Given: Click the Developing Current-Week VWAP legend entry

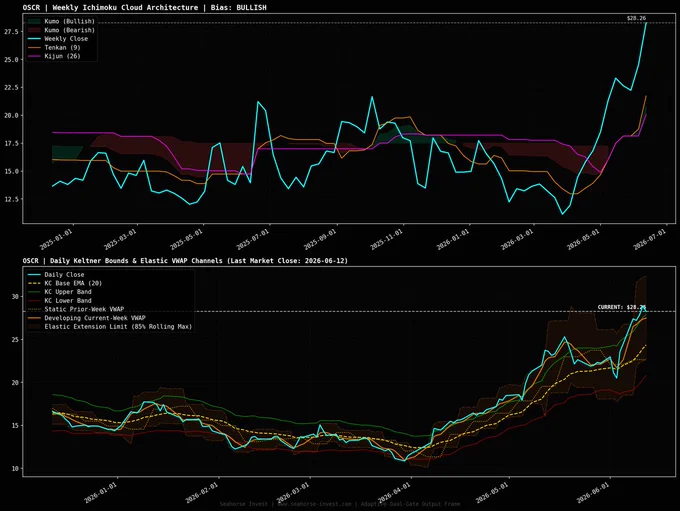Looking at the screenshot, I should coord(87,318).
